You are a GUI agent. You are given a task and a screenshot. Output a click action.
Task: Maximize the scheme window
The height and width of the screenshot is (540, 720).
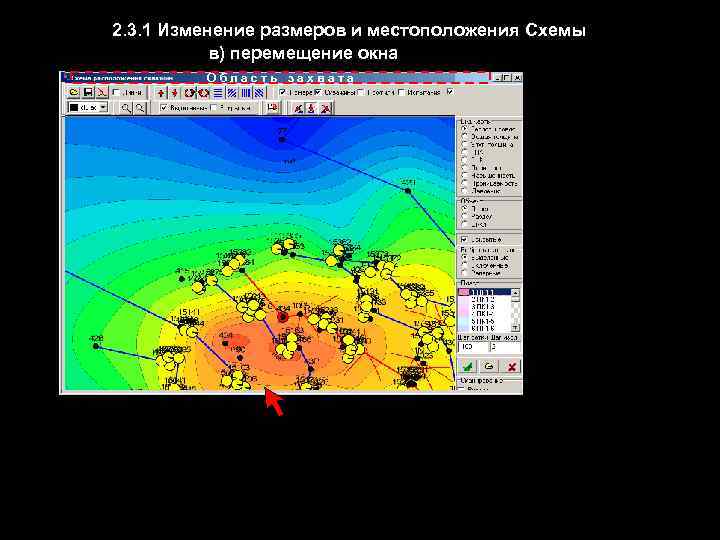pos(507,78)
